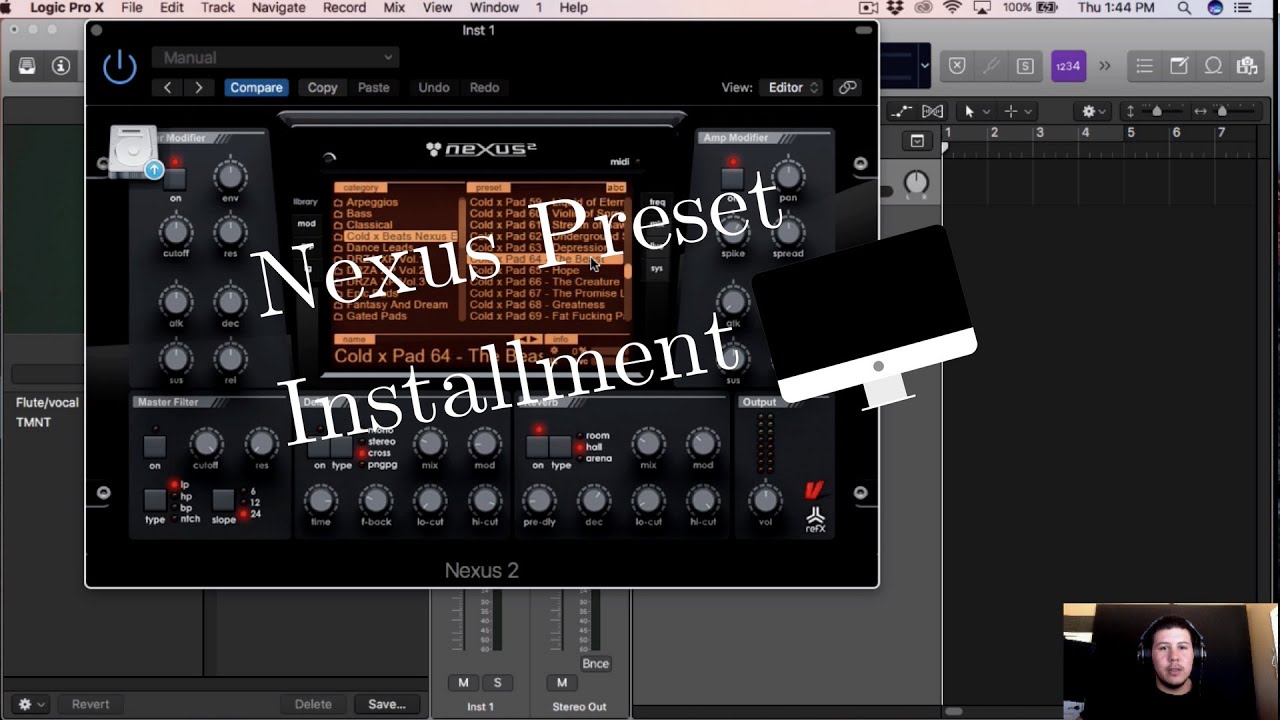Go to the previous plugin setting arrow
This screenshot has width=1280, height=720.
pyautogui.click(x=167, y=87)
